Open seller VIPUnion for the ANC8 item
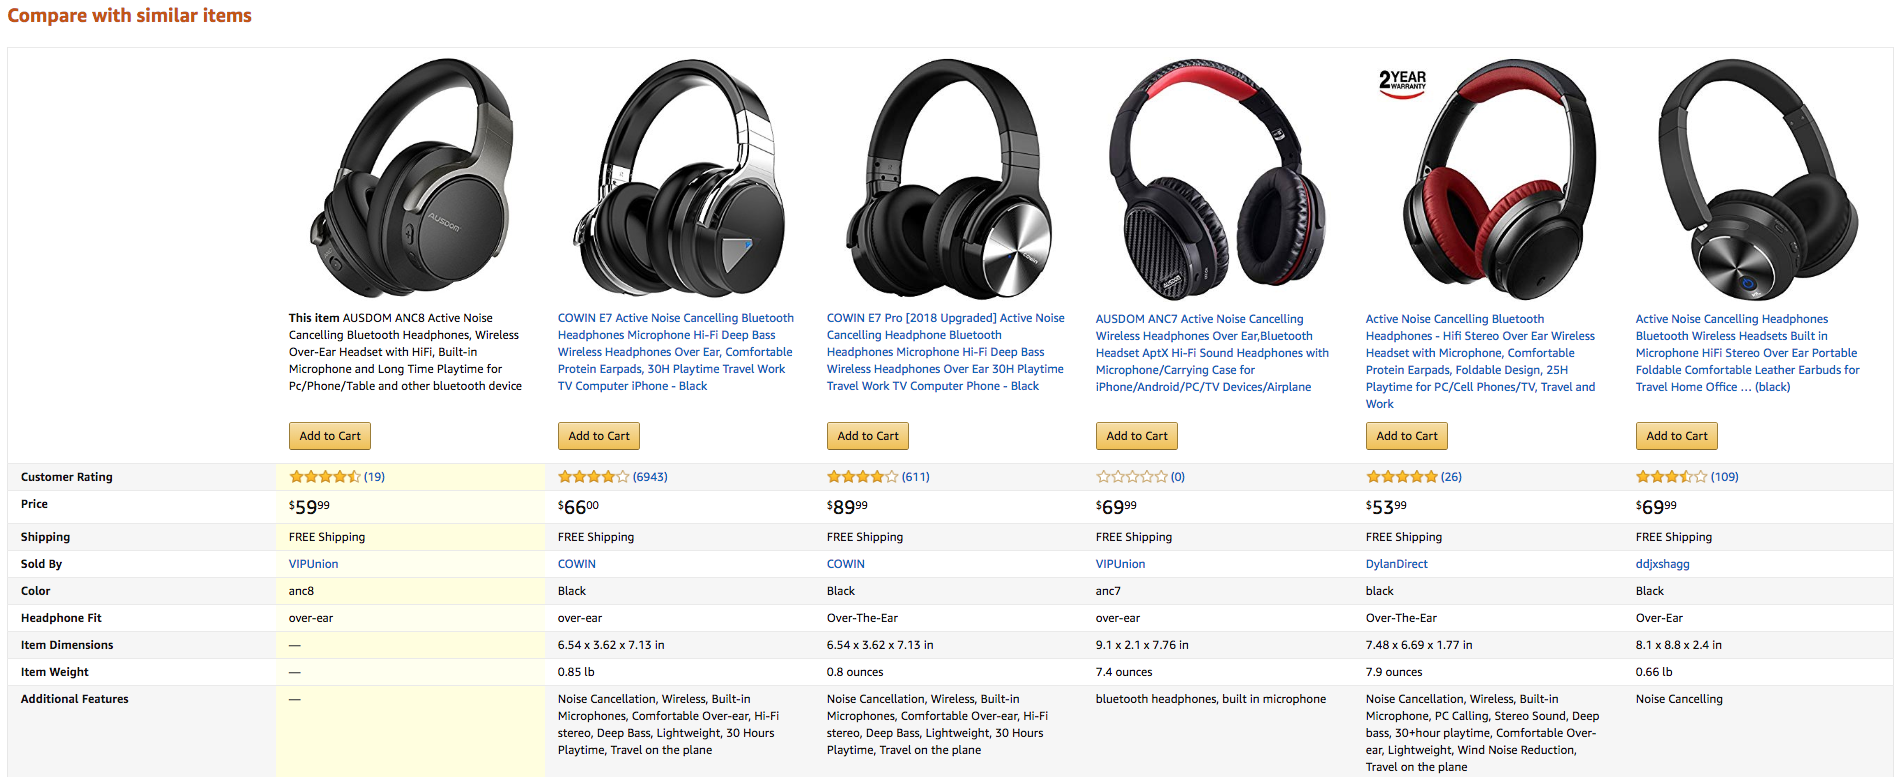Viewport: 1897px width, 777px height. click(x=314, y=564)
